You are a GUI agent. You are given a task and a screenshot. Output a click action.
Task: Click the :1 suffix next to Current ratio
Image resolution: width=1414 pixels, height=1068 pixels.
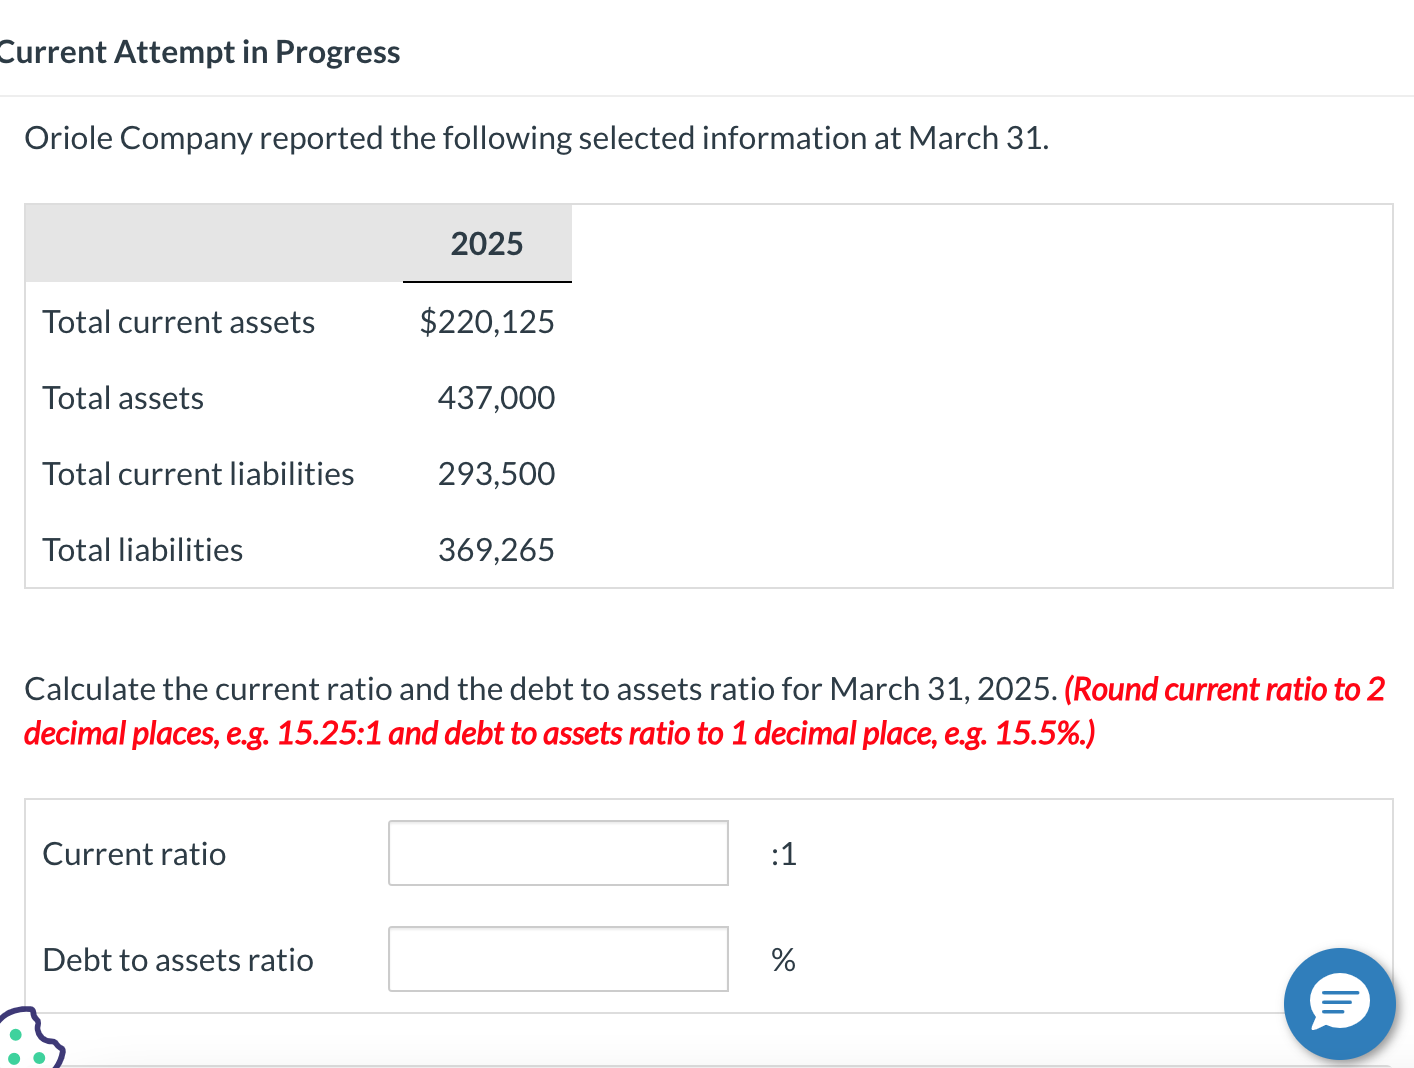pos(783,853)
